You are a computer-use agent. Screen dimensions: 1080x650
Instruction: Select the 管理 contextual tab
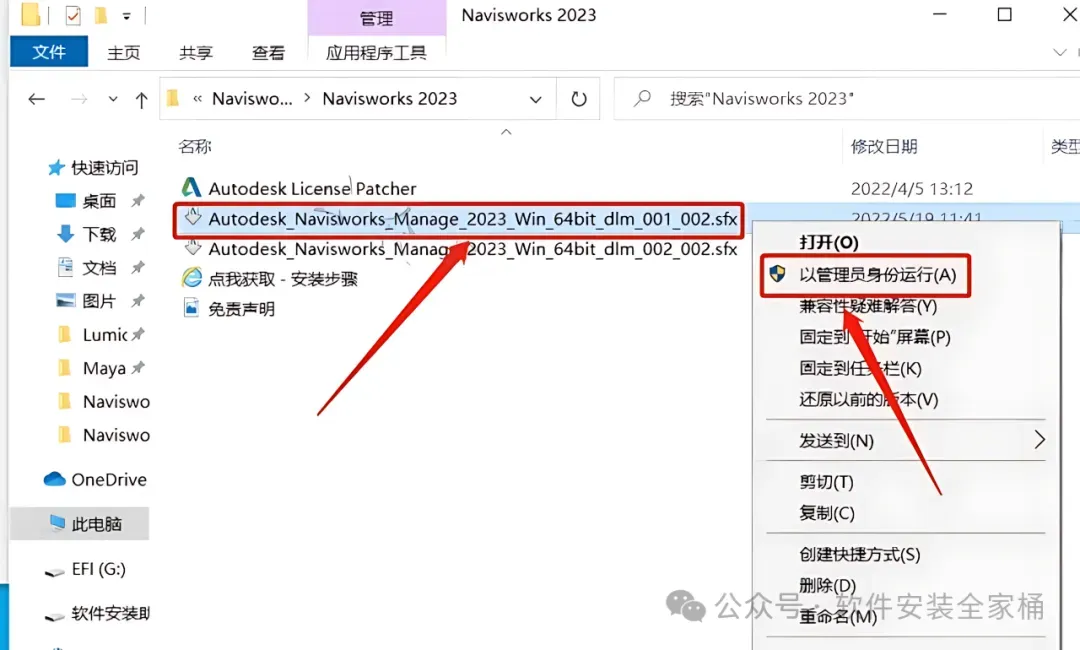click(377, 19)
